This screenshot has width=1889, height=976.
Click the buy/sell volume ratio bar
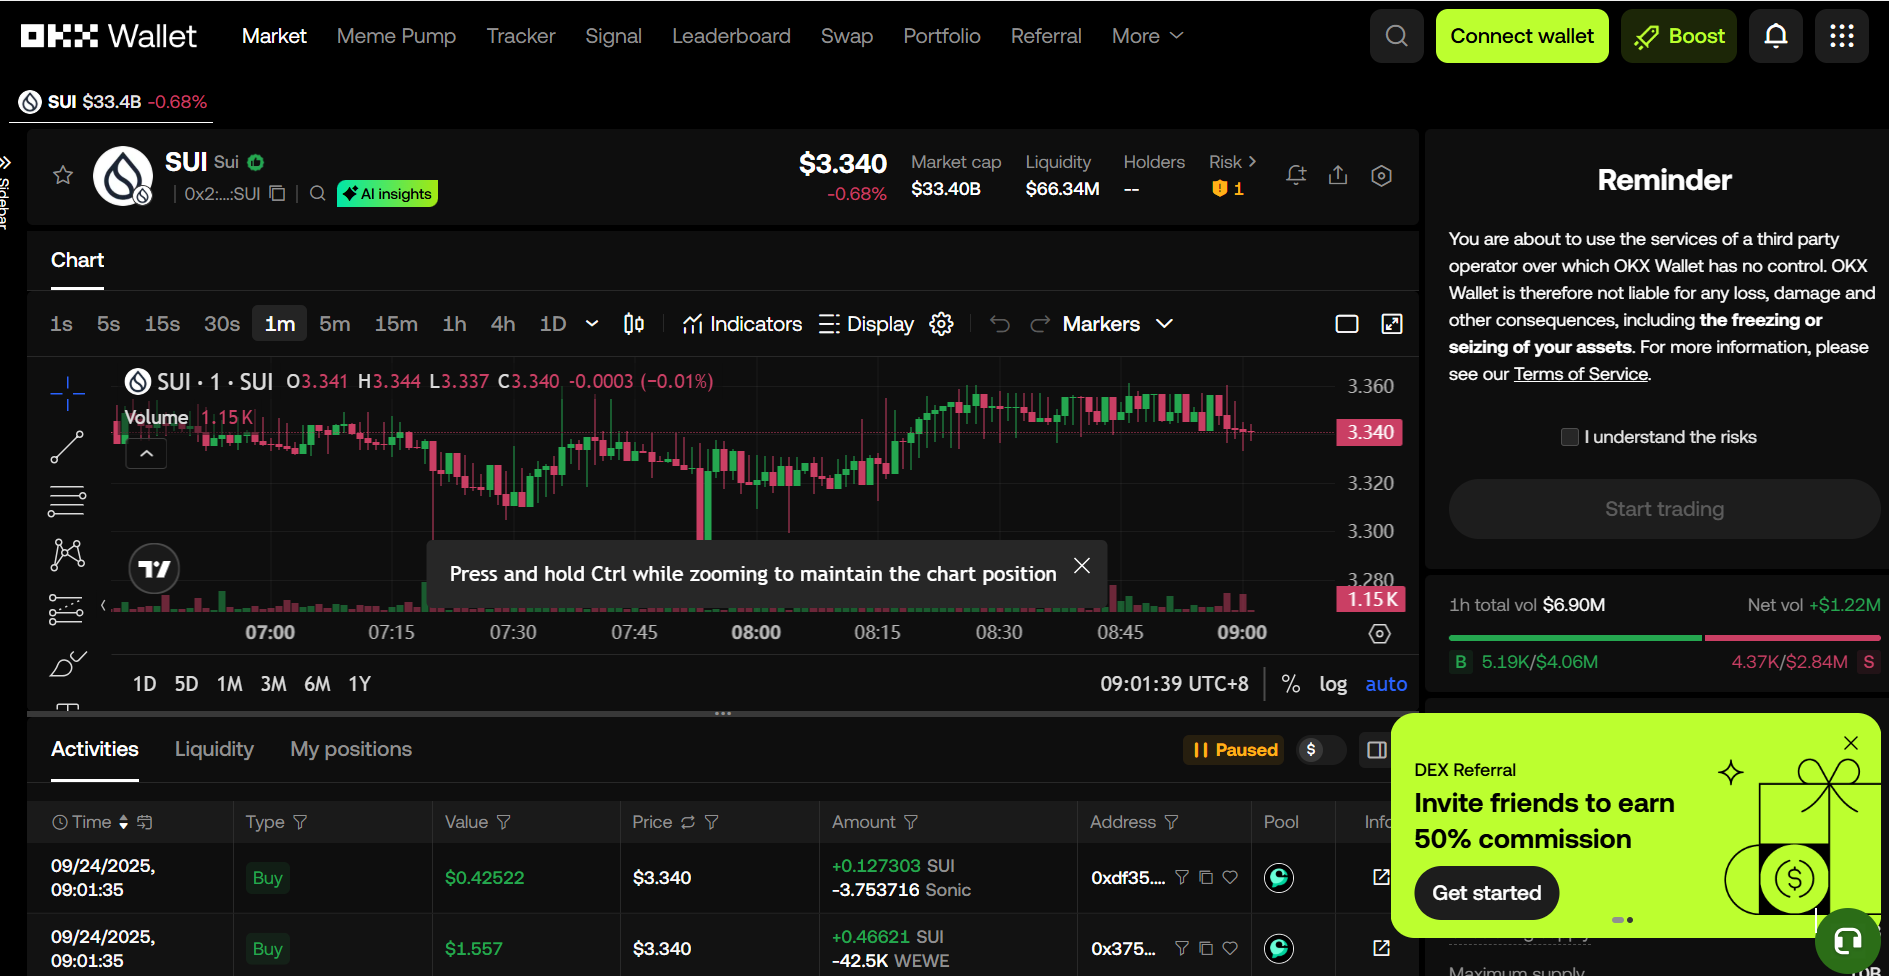coord(1664,637)
